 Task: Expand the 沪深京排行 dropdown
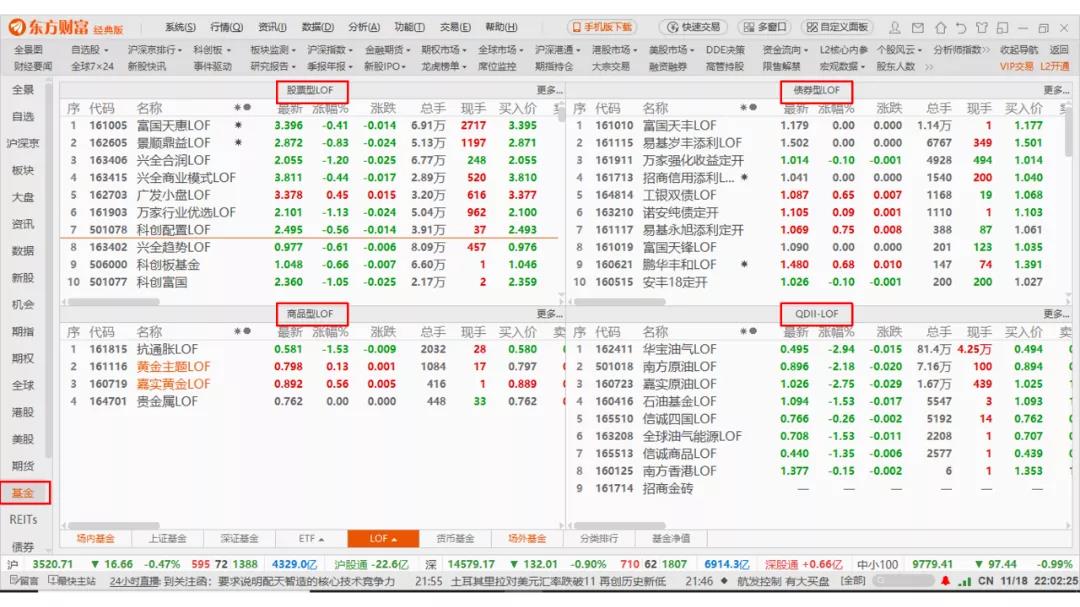point(155,50)
